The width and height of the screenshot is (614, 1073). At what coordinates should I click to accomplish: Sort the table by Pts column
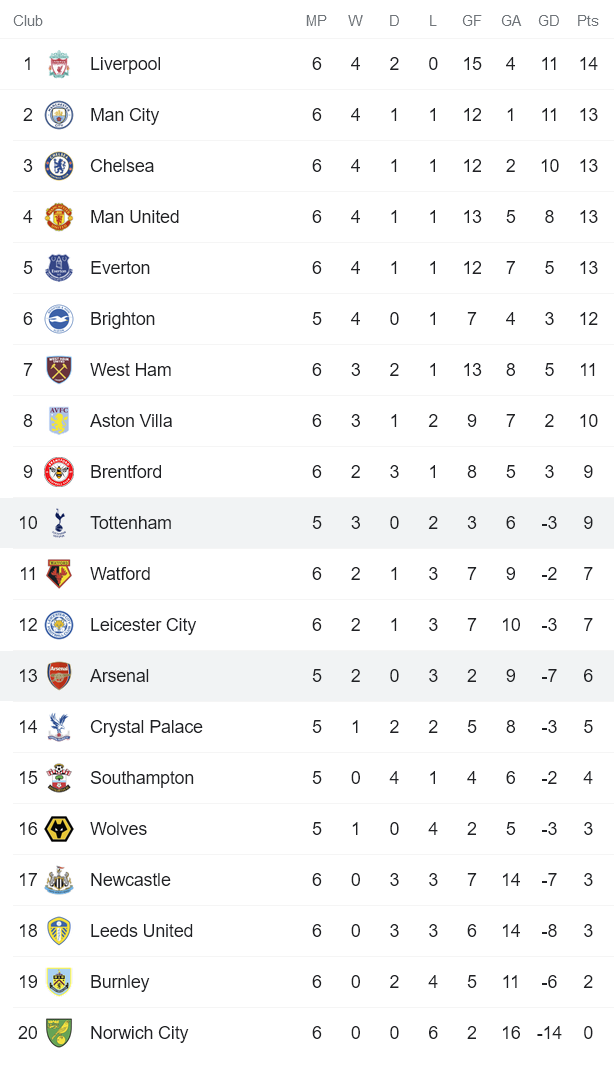(x=589, y=20)
